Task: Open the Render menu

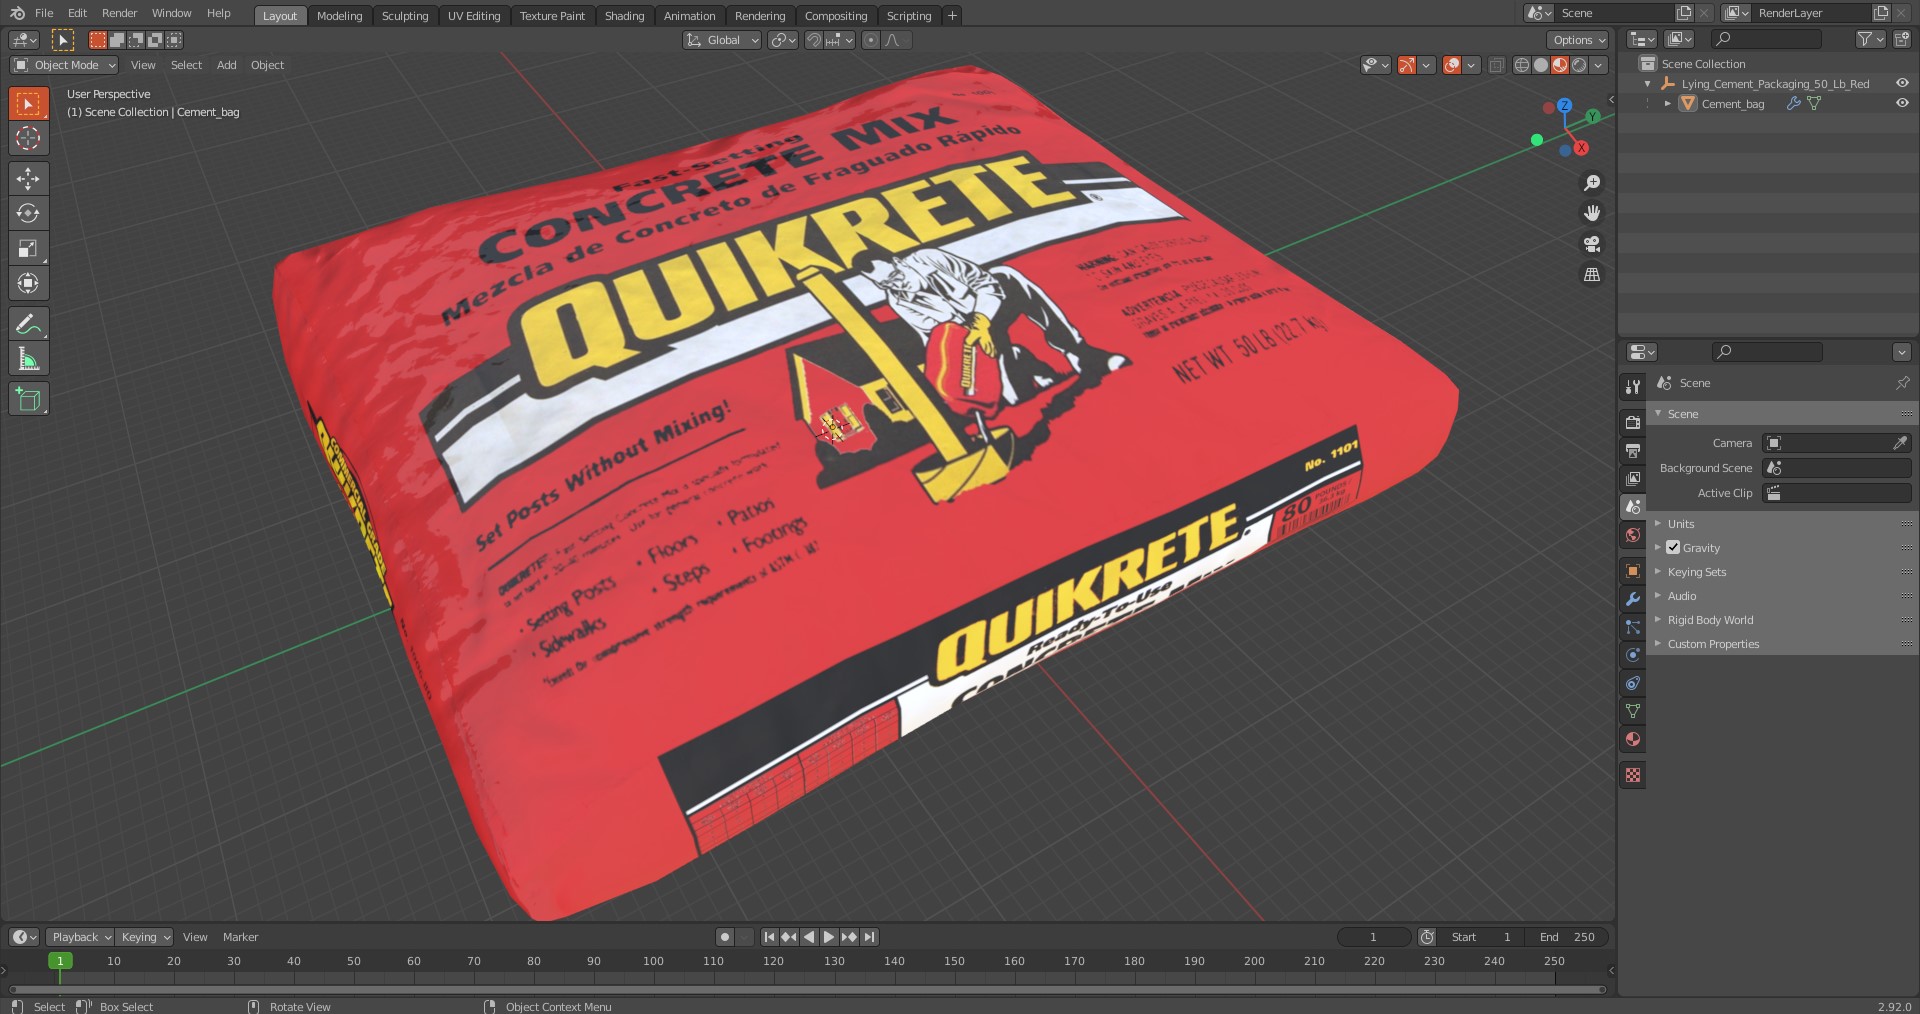Action: point(120,13)
